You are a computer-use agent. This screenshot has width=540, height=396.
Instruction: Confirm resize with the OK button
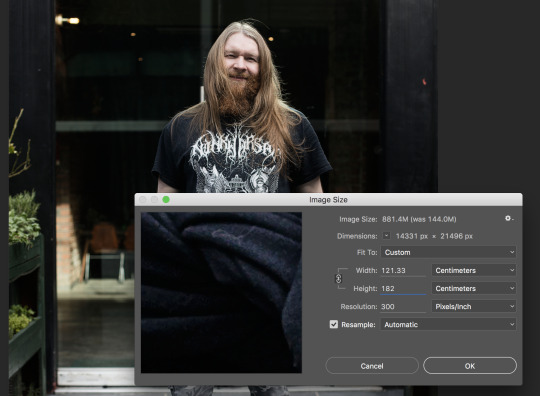coord(470,366)
